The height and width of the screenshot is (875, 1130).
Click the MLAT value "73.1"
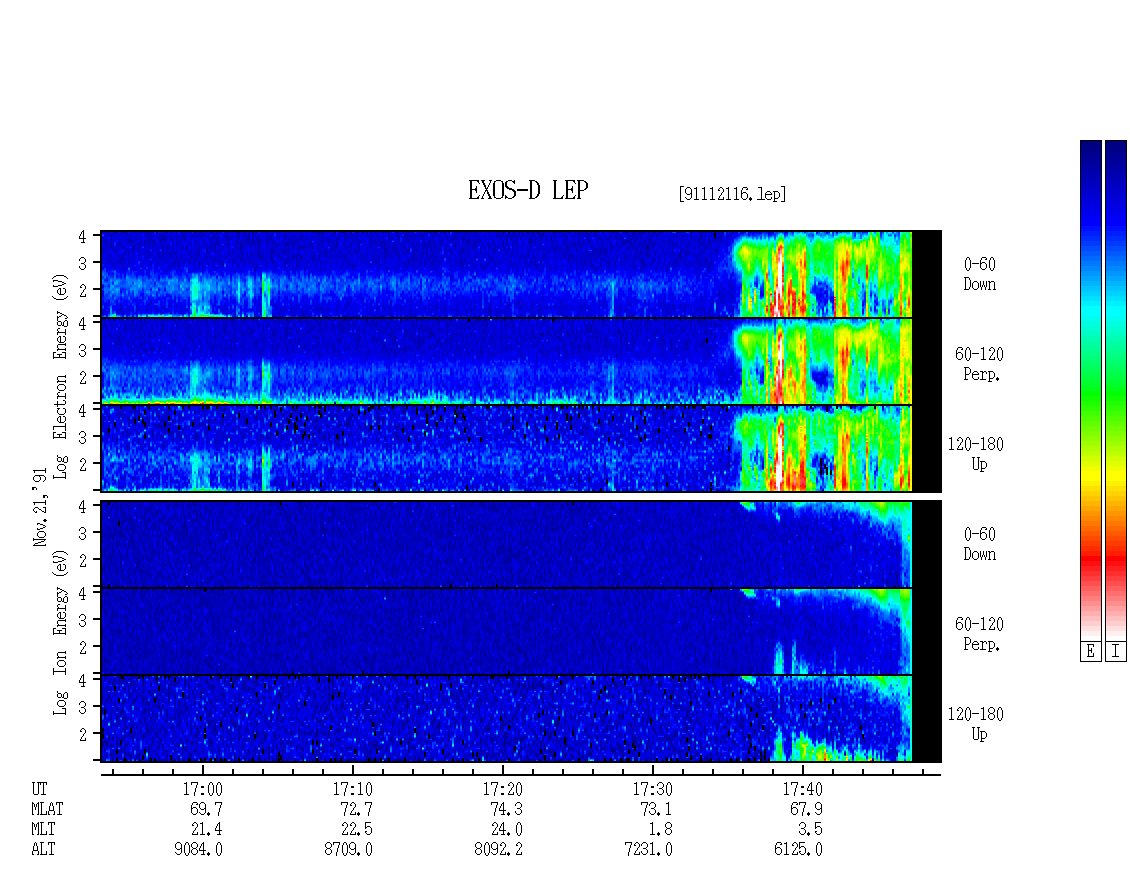[656, 809]
